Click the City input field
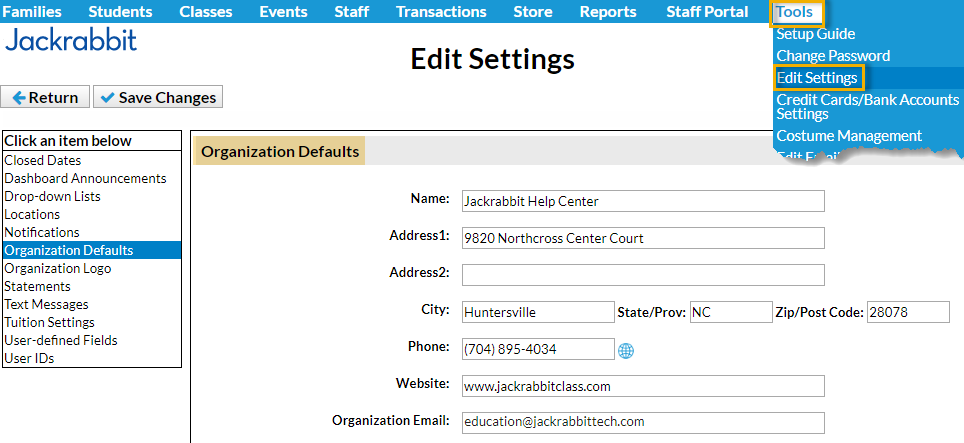The image size is (964, 443). [538, 312]
